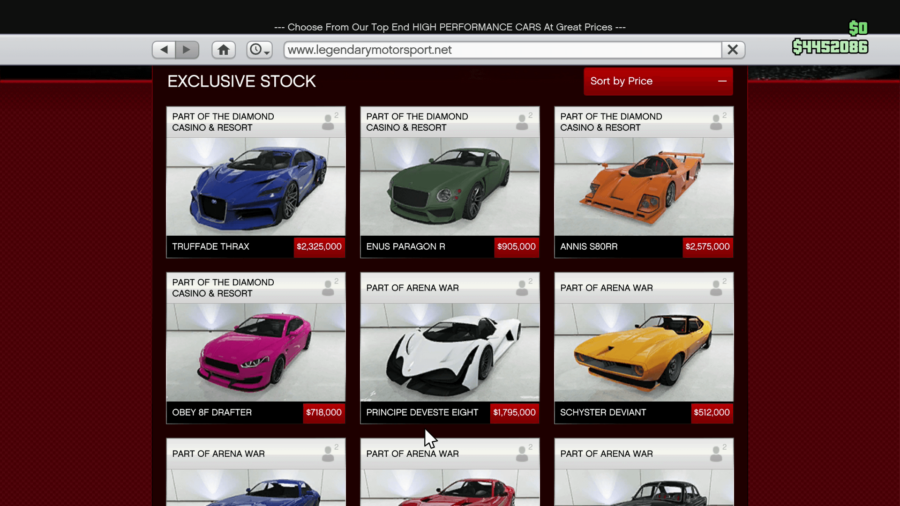Click the PRINCIPE DEVESTE EIGHT name label
The width and height of the screenshot is (900, 506).
422,412
